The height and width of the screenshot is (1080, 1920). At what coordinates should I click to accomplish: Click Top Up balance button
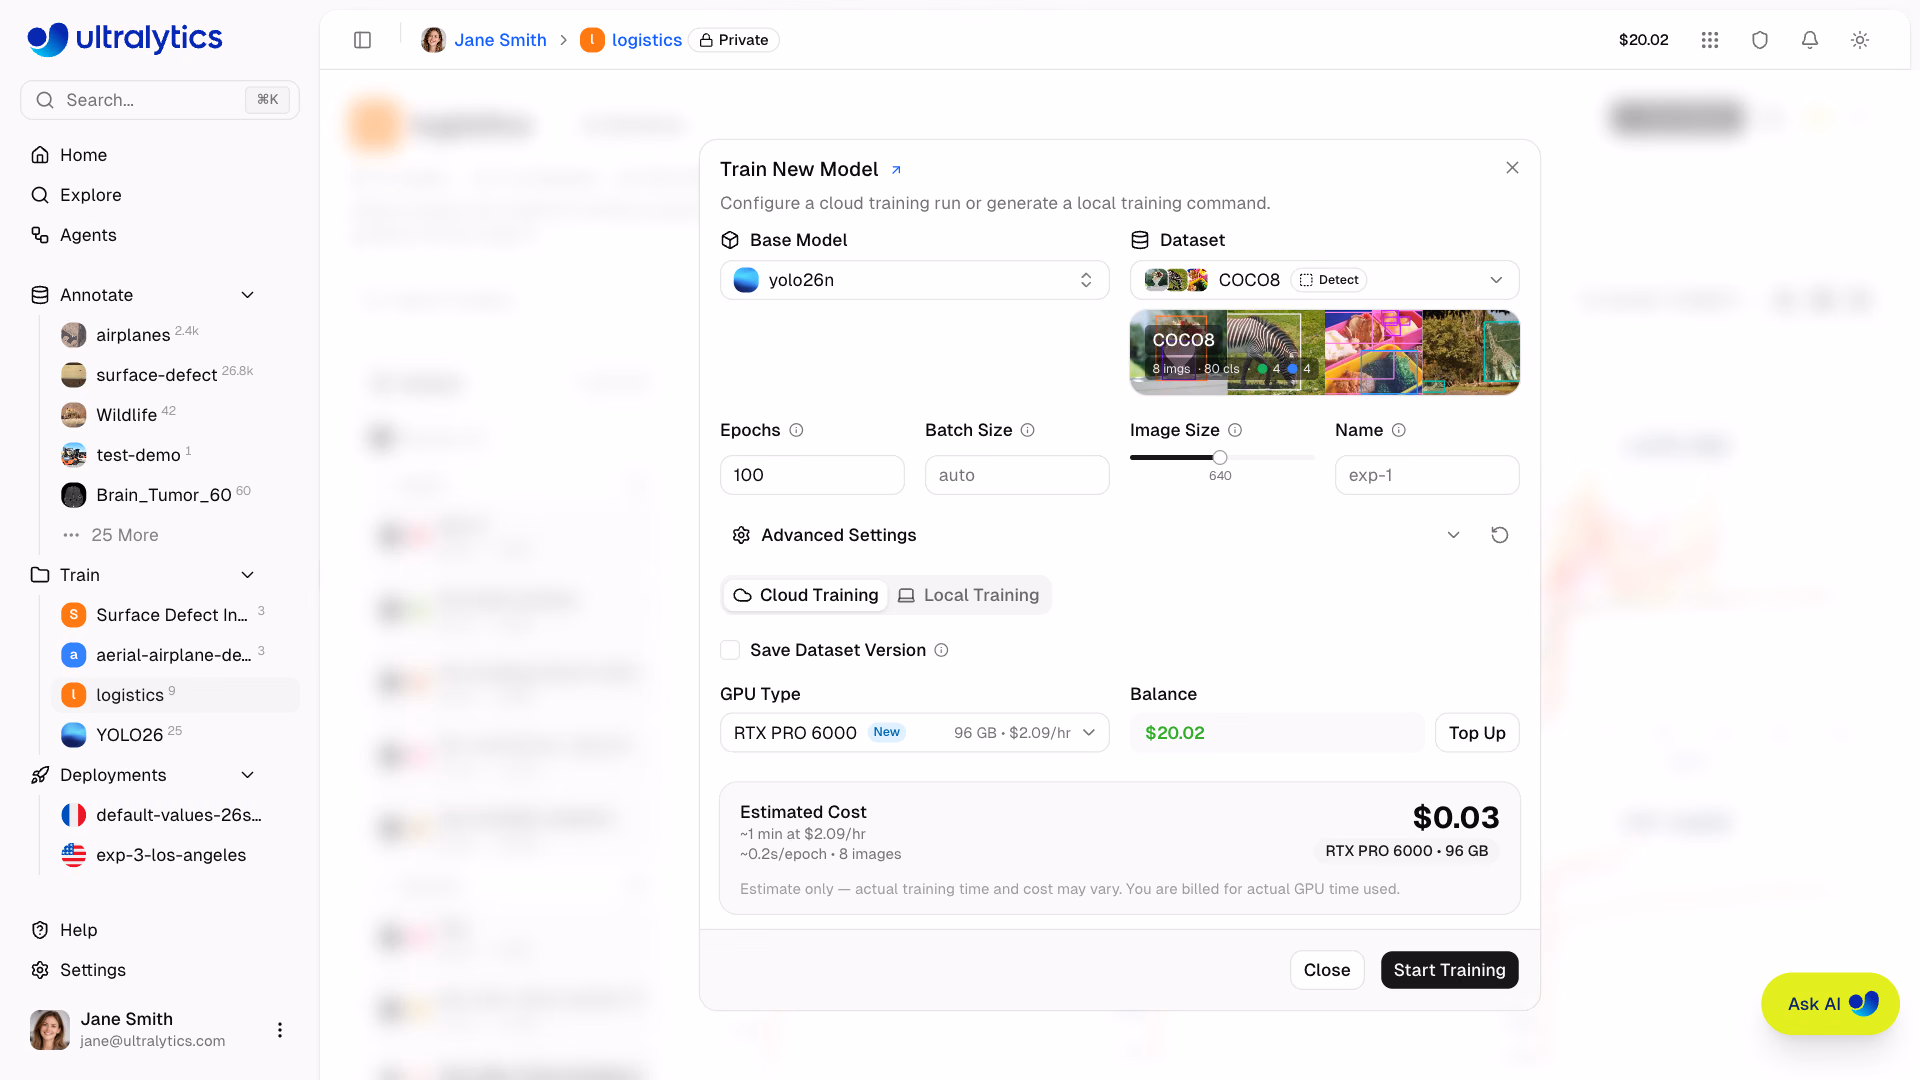pos(1477,733)
